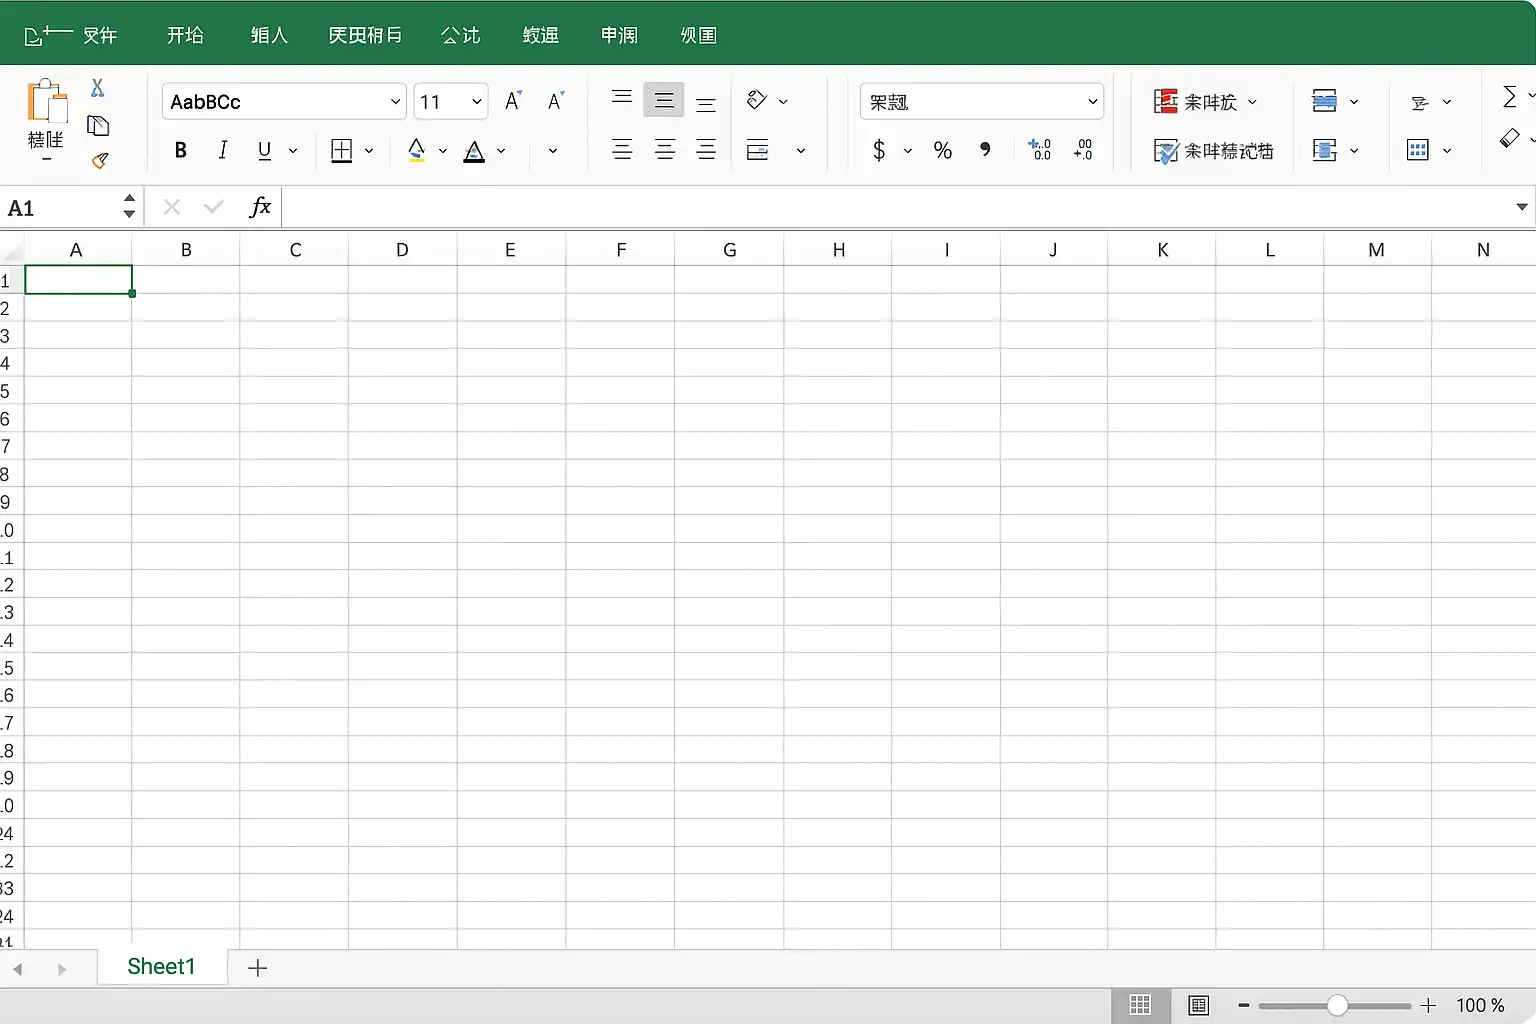
Task: Click the insert function fx icon
Action: coord(260,207)
